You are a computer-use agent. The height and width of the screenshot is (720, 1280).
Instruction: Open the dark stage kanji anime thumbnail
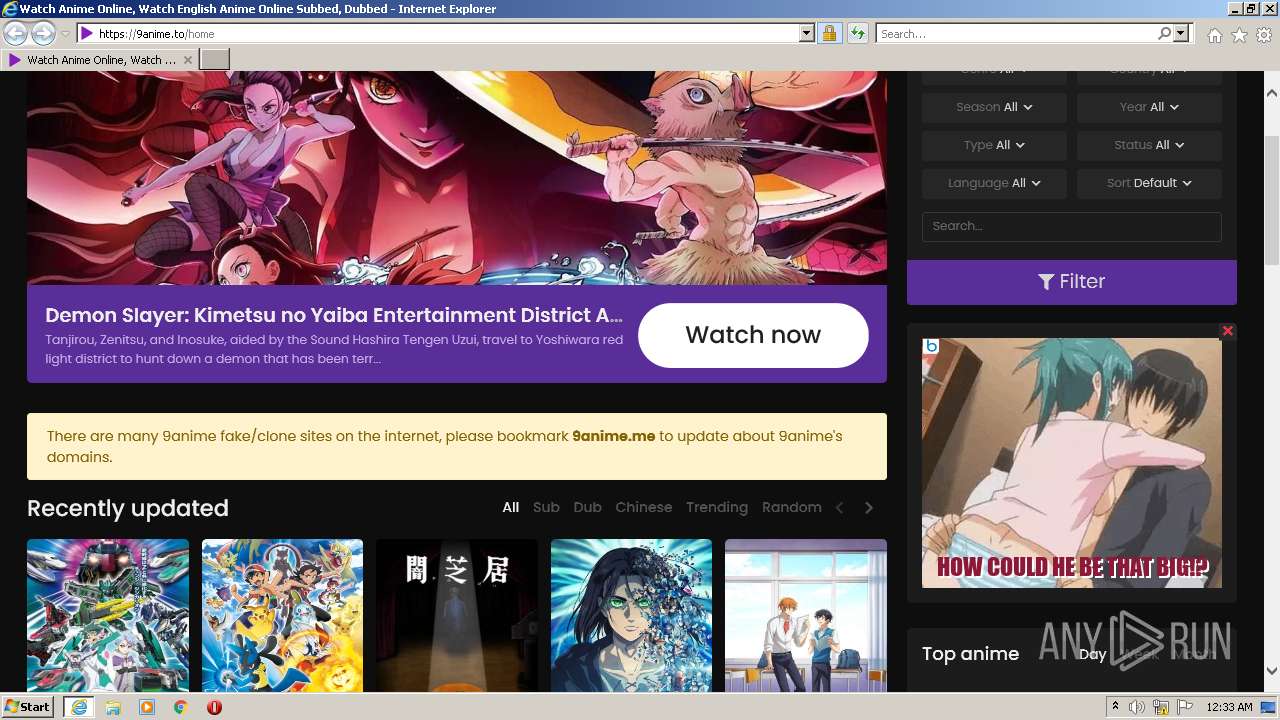click(457, 615)
